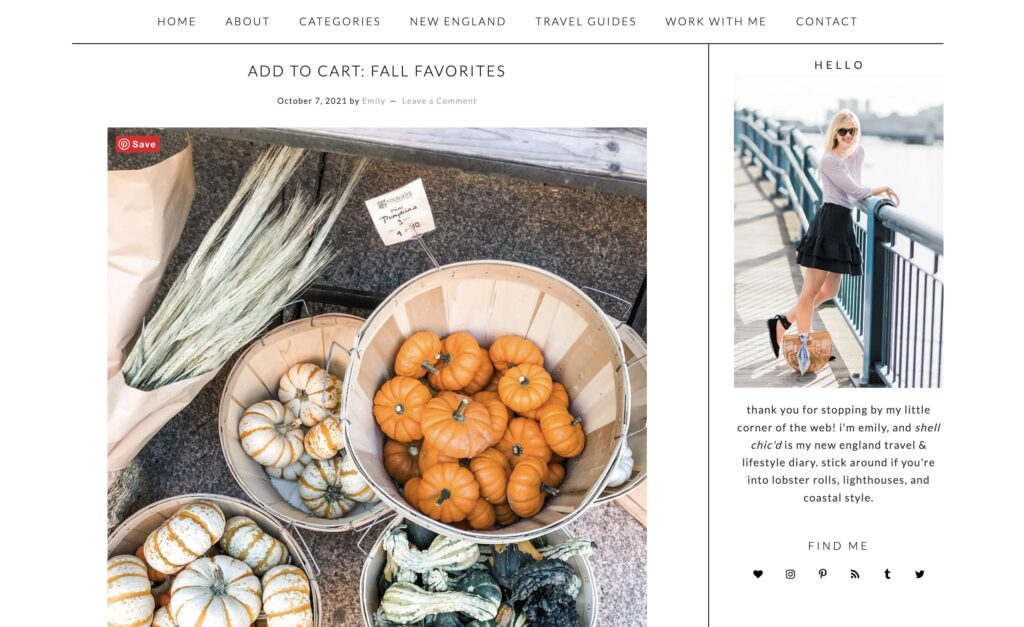Click the Tumblr icon
1024x627 pixels.
887,574
